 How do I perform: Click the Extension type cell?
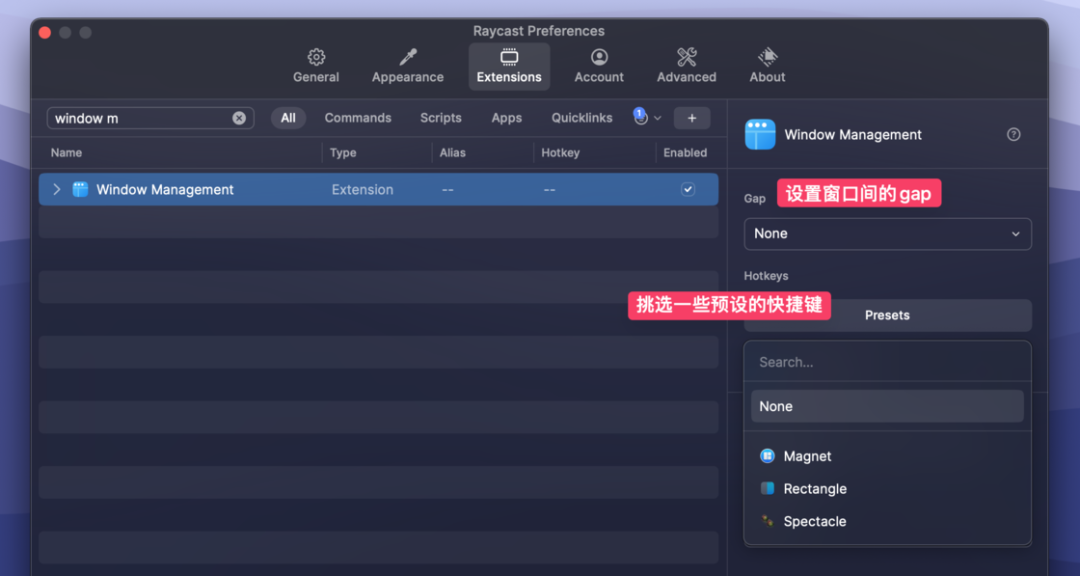[x=362, y=189]
